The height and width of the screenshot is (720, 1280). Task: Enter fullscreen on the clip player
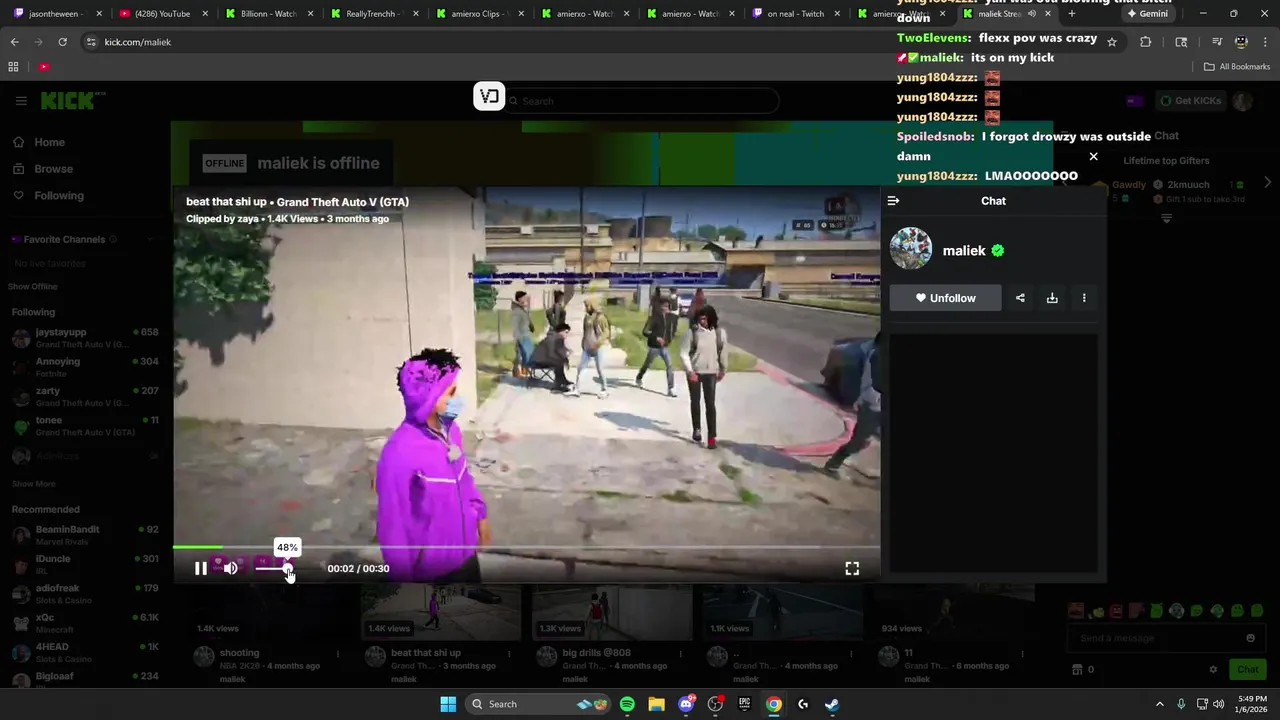[x=852, y=568]
